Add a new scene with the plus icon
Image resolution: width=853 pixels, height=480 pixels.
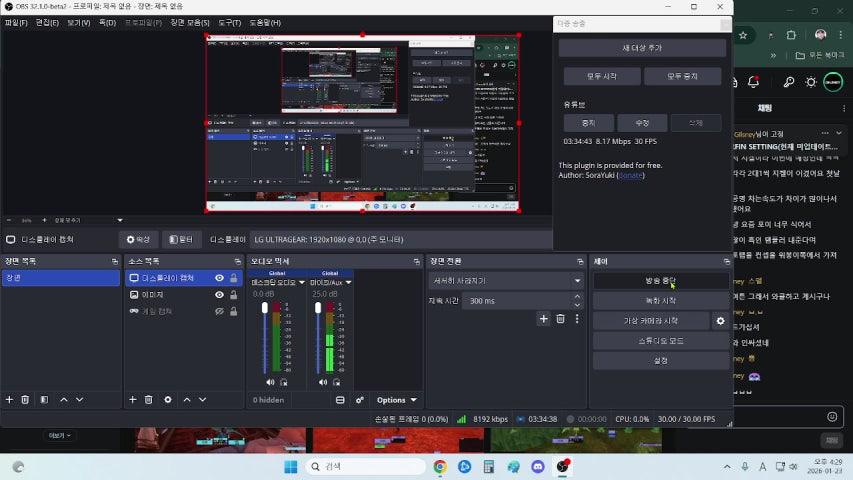[10, 399]
